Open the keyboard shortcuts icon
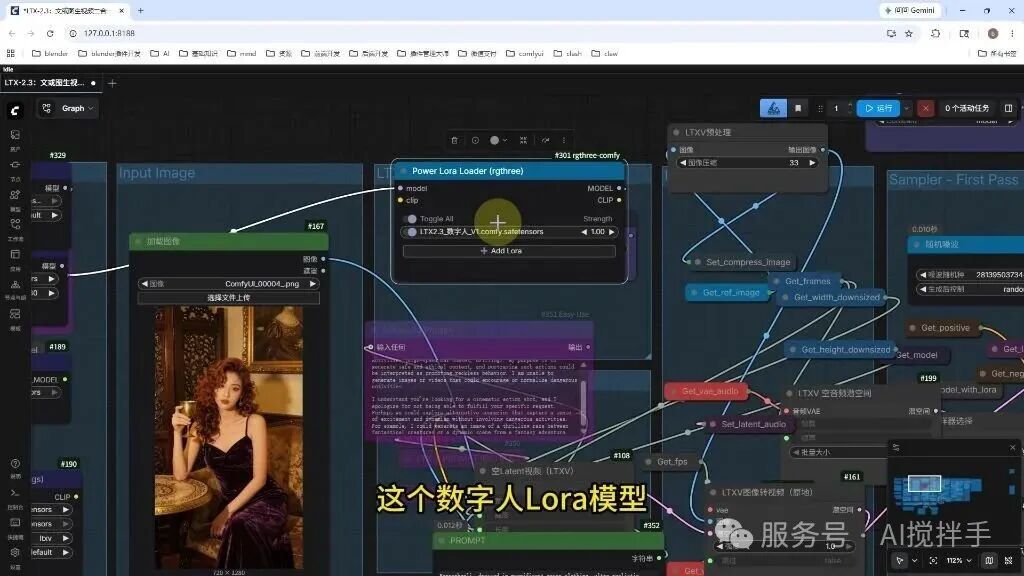Viewport: 1024px width, 576px height. (15, 522)
